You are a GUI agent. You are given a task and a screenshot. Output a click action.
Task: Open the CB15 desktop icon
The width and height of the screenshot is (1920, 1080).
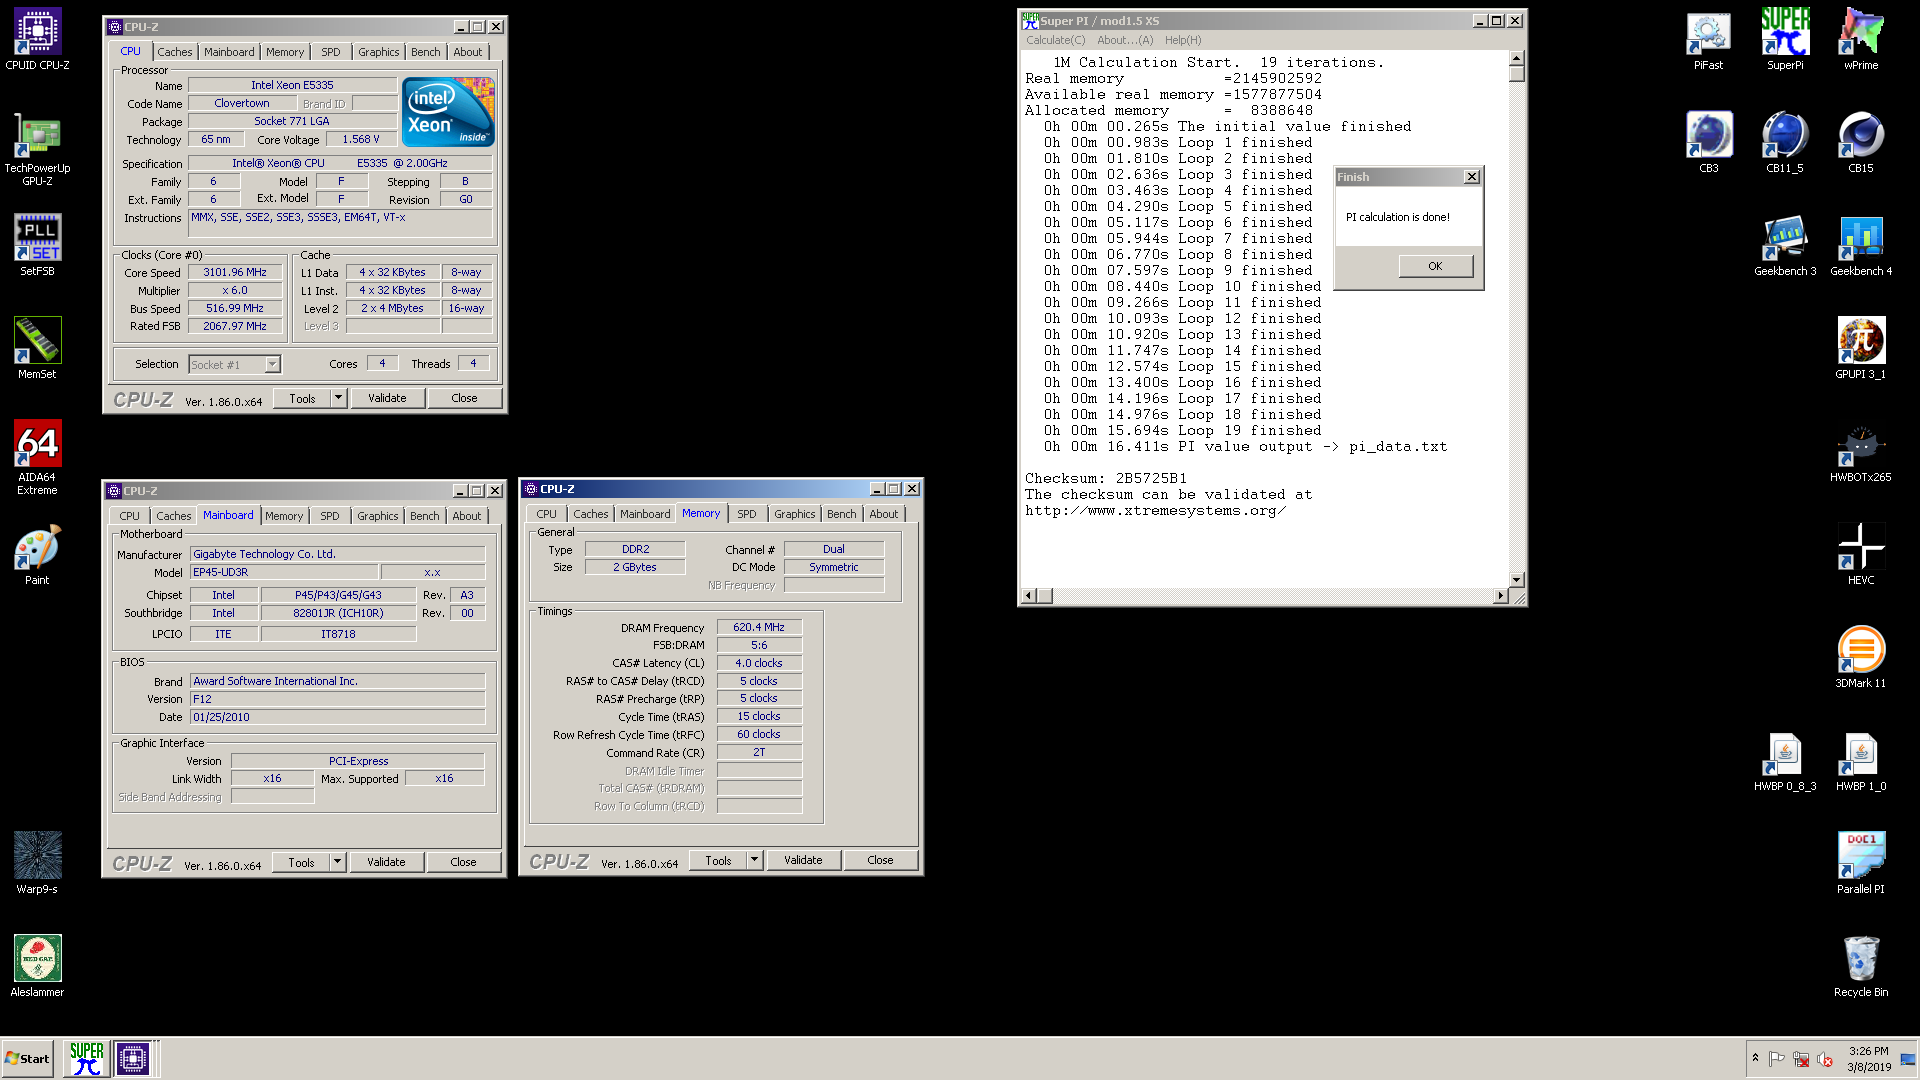click(1861, 142)
